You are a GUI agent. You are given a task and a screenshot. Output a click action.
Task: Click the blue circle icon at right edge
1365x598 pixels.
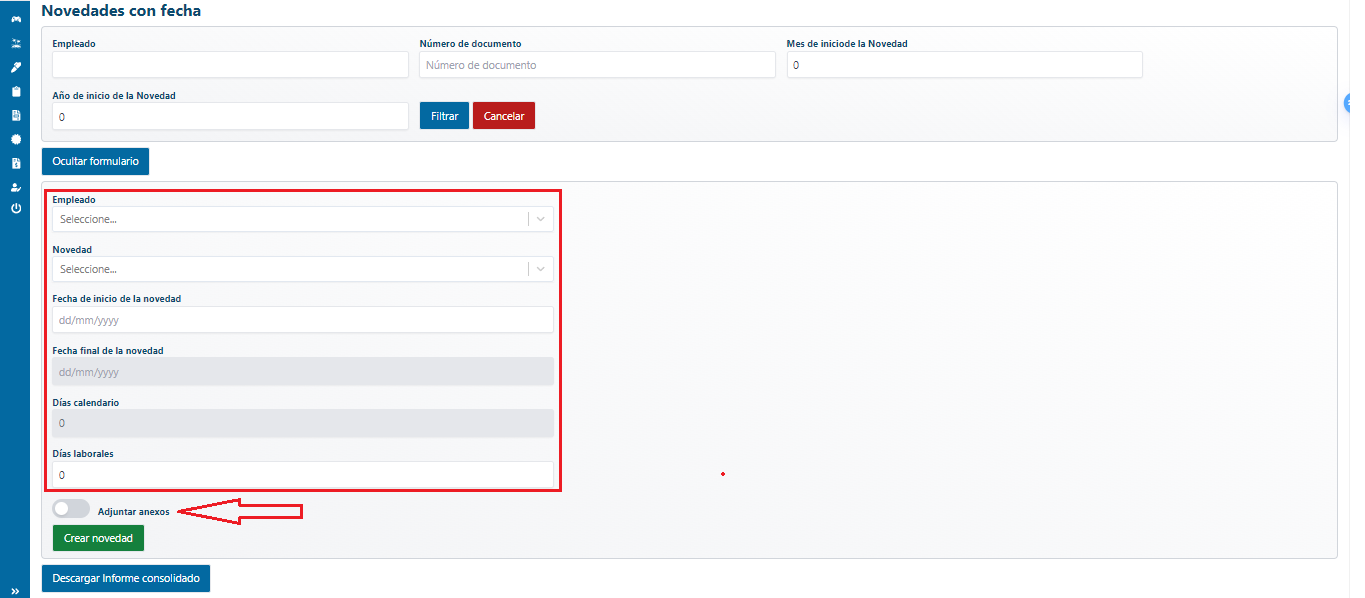tap(1346, 102)
